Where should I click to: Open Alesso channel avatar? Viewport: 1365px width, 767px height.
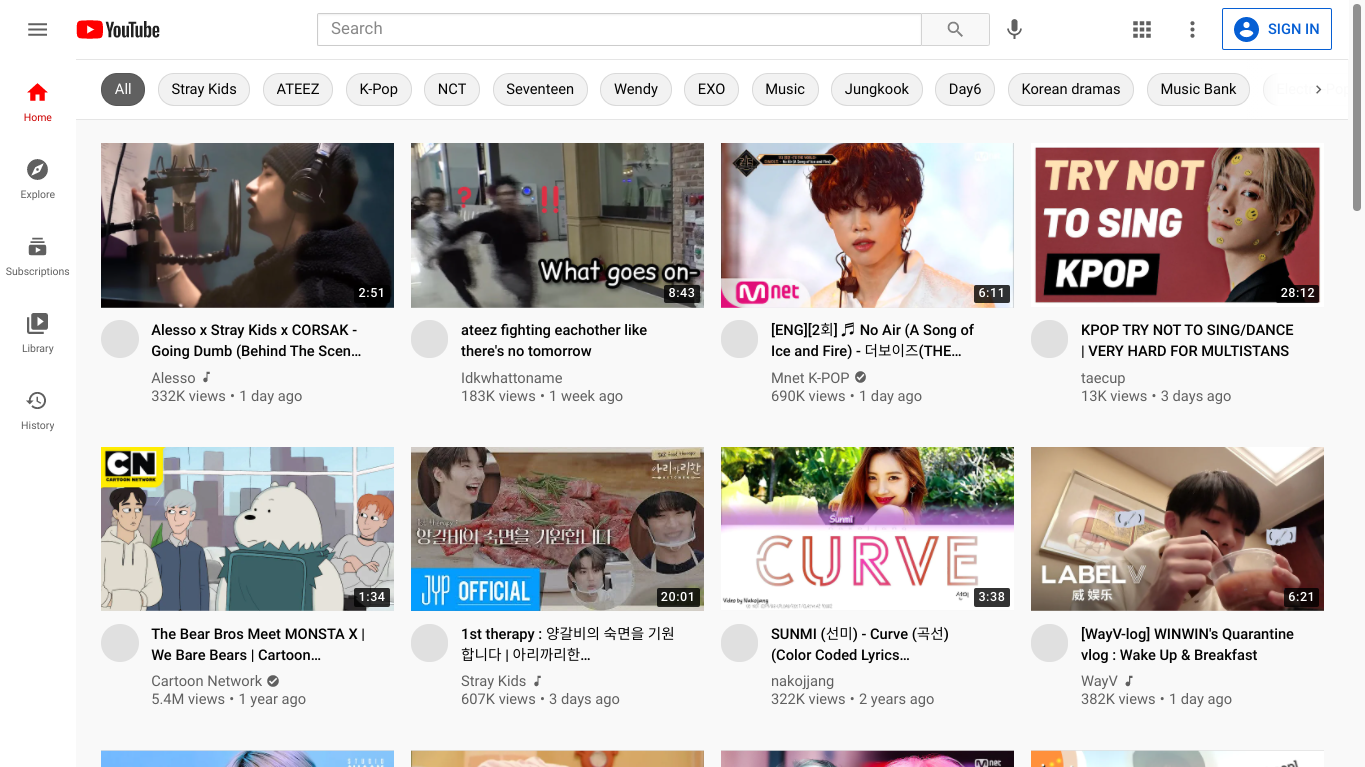coord(120,339)
